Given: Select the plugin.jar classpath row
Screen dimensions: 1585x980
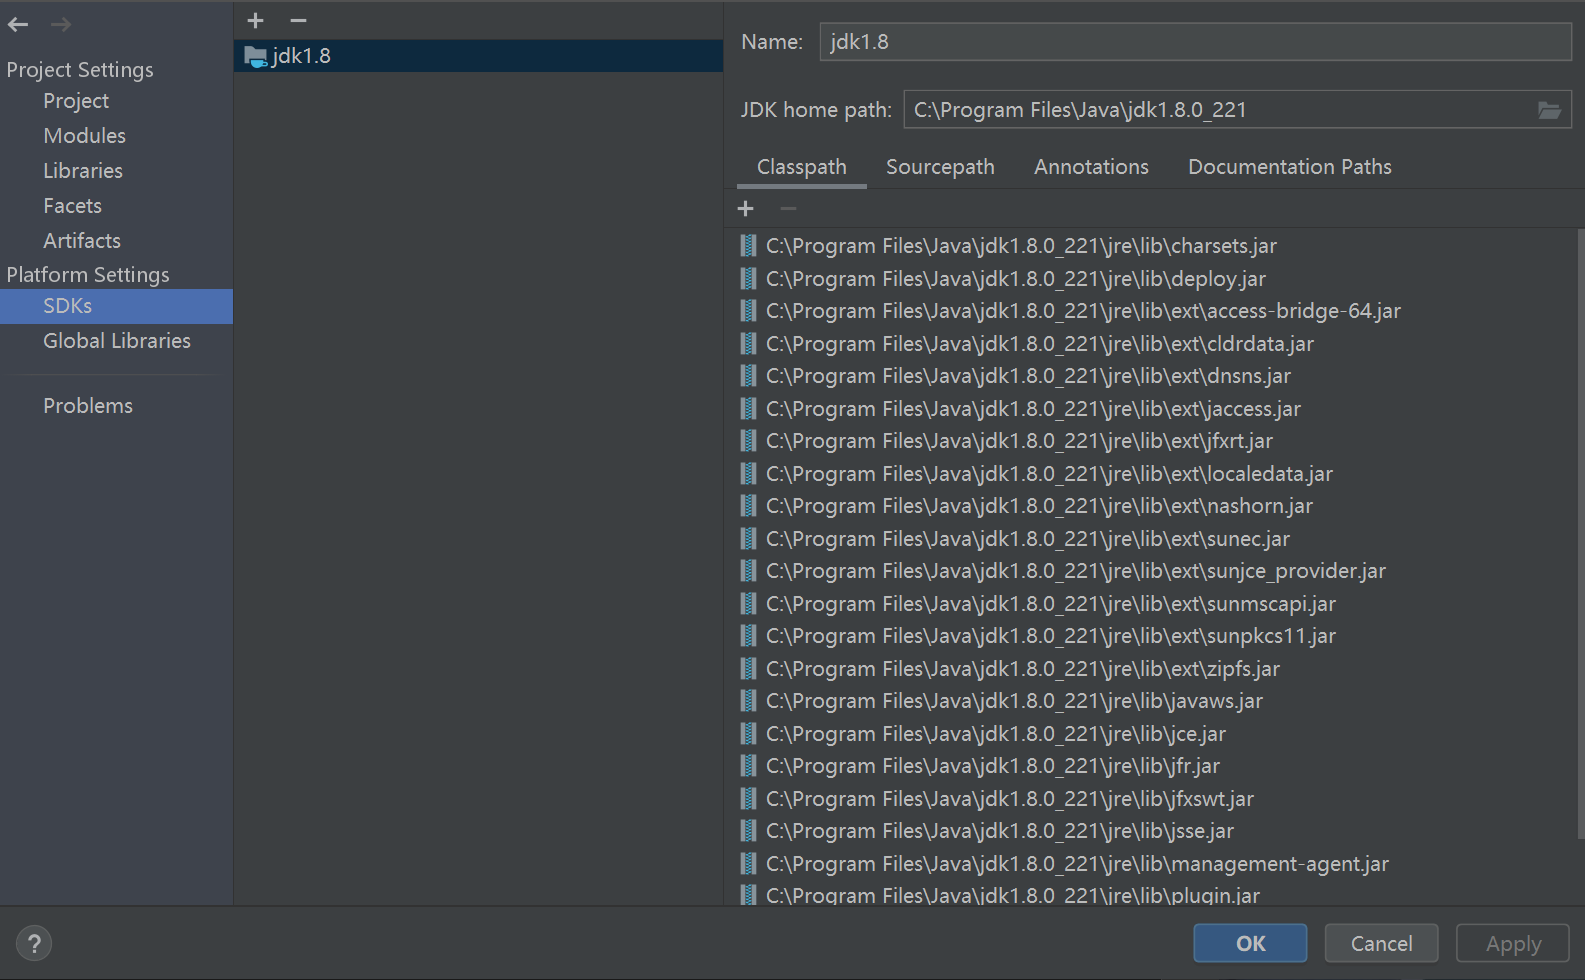Looking at the screenshot, I should pyautogui.click(x=1150, y=894).
